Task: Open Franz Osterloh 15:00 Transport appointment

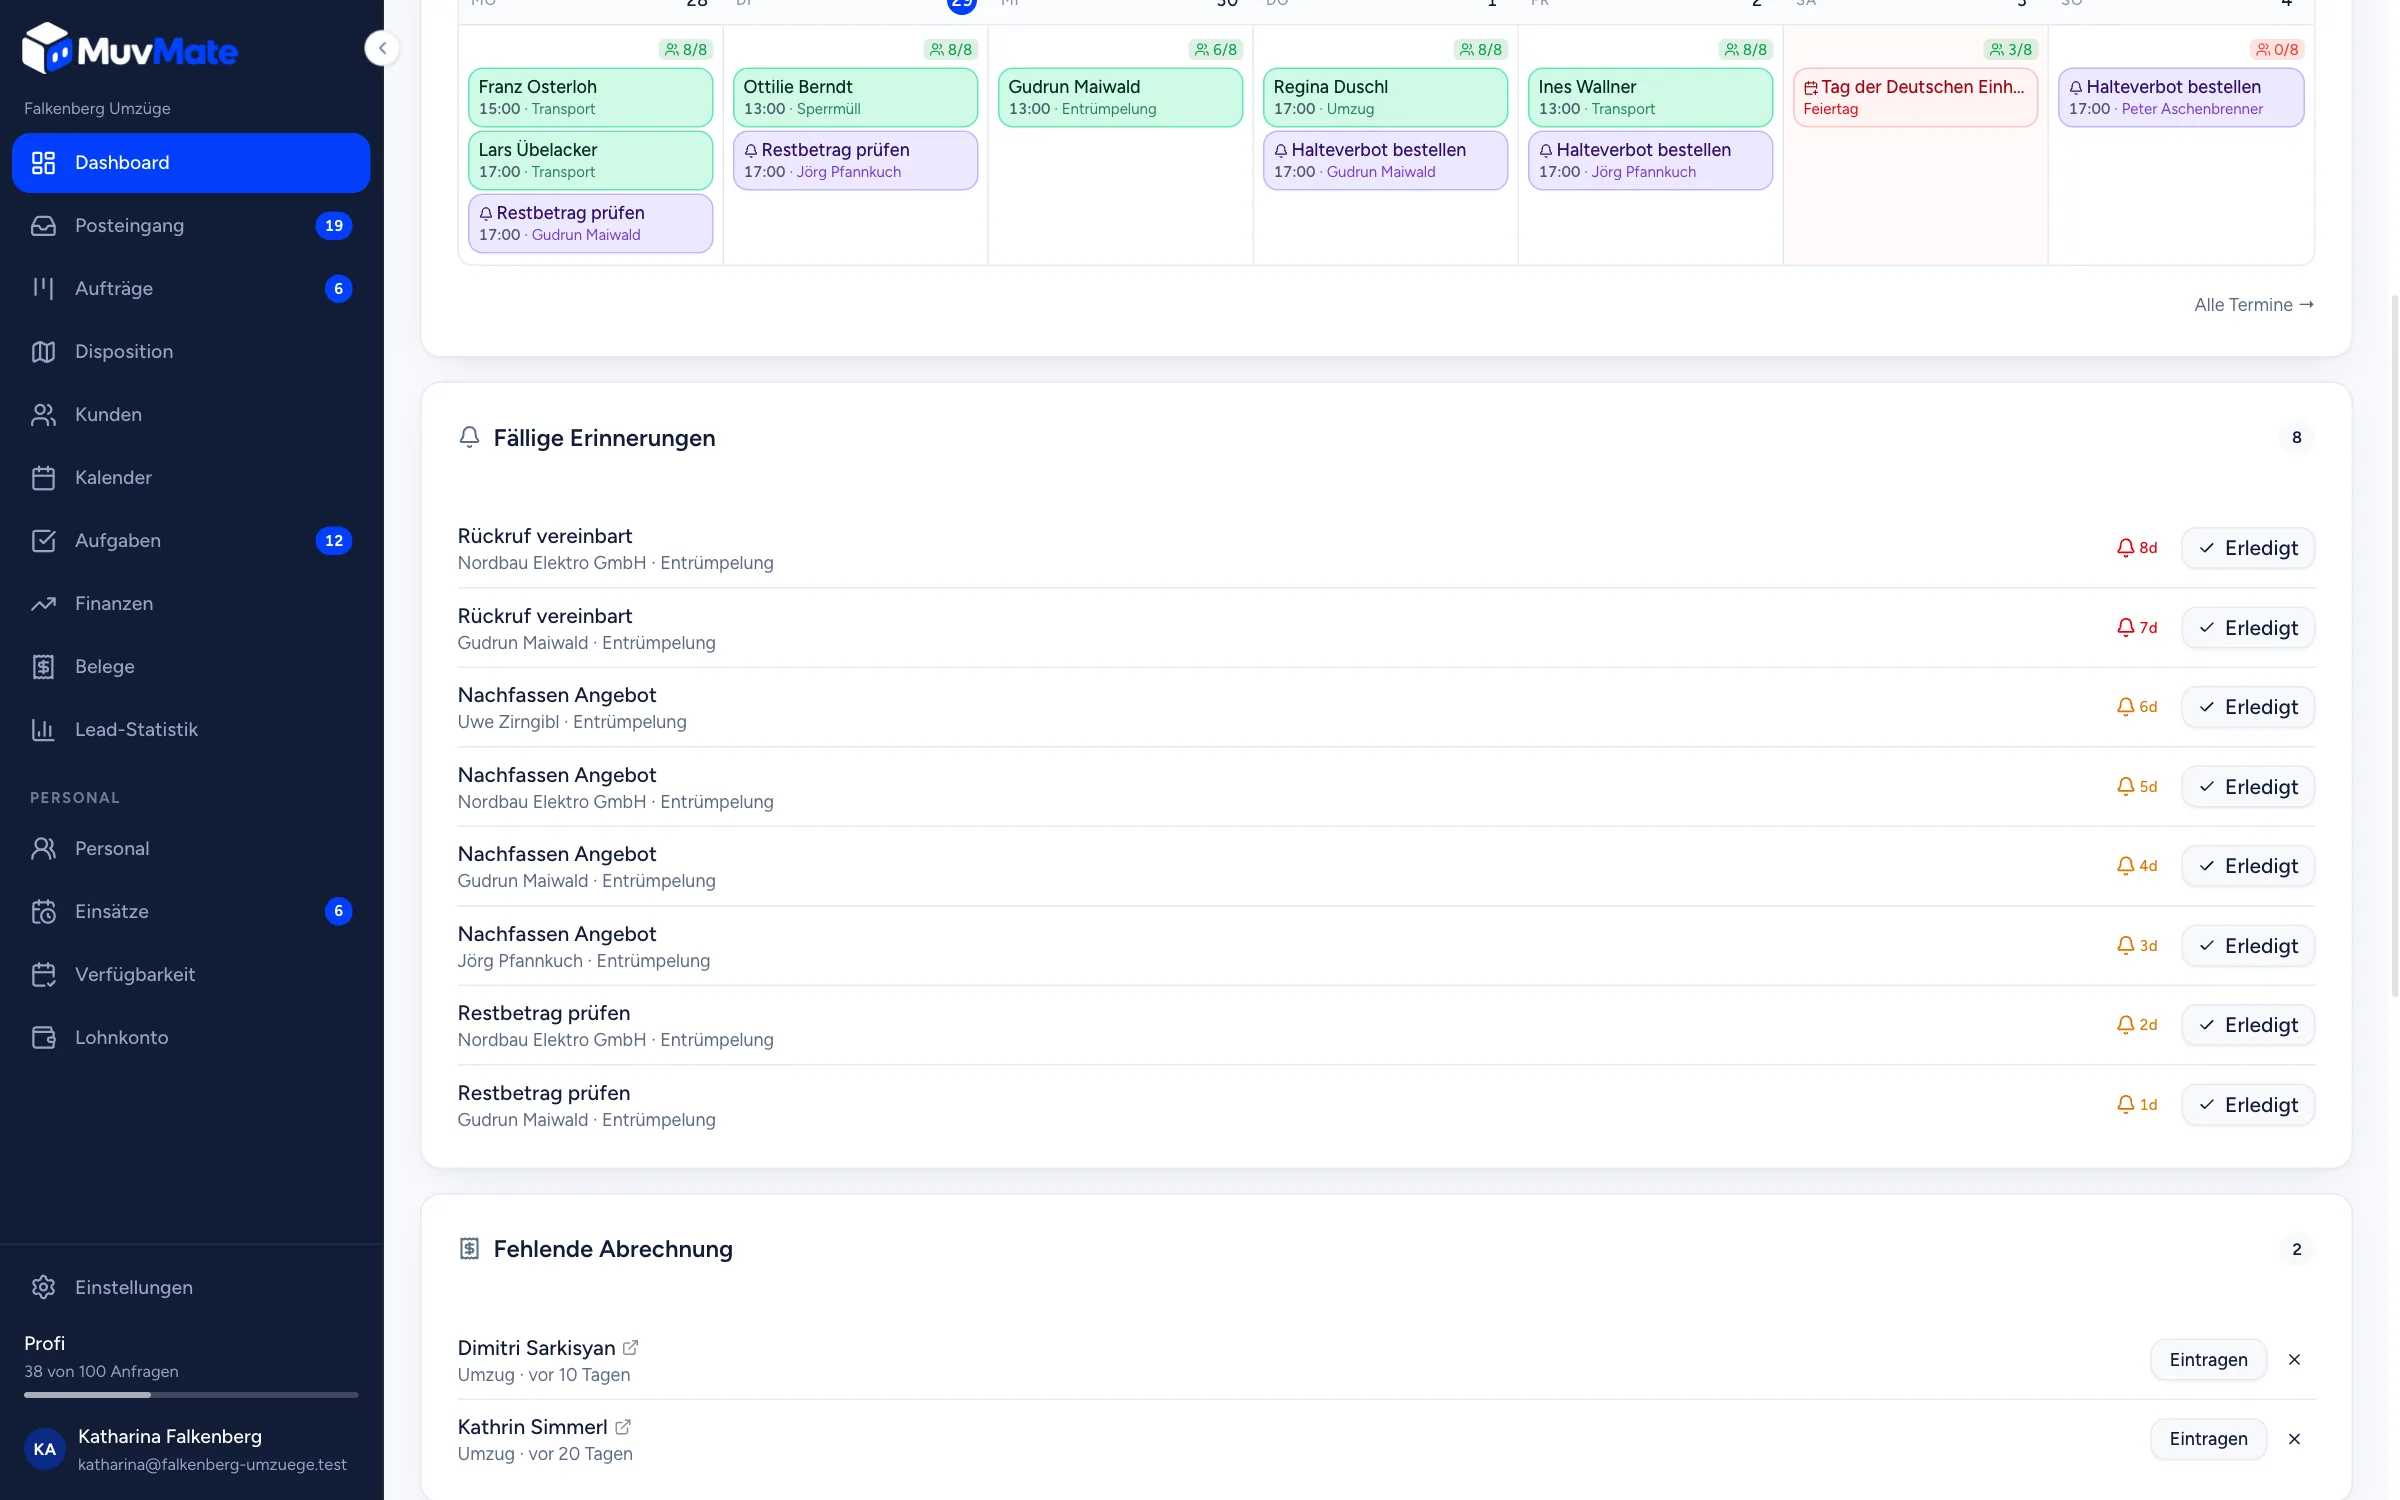Action: tap(590, 97)
